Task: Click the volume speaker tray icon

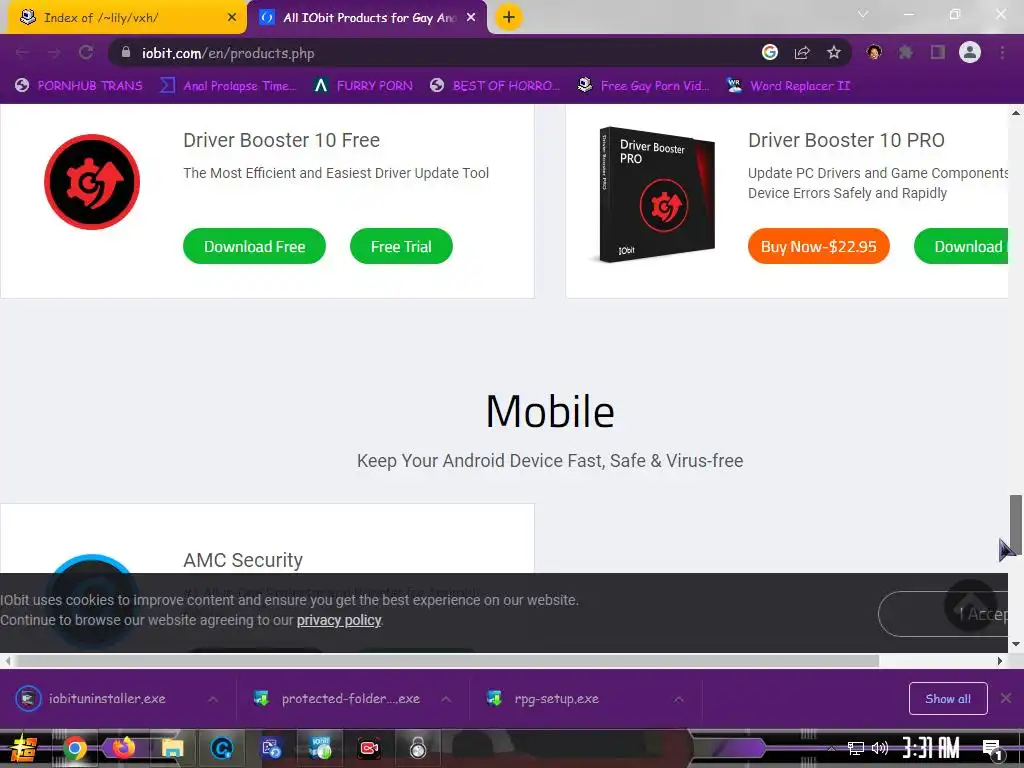Action: pos(880,748)
